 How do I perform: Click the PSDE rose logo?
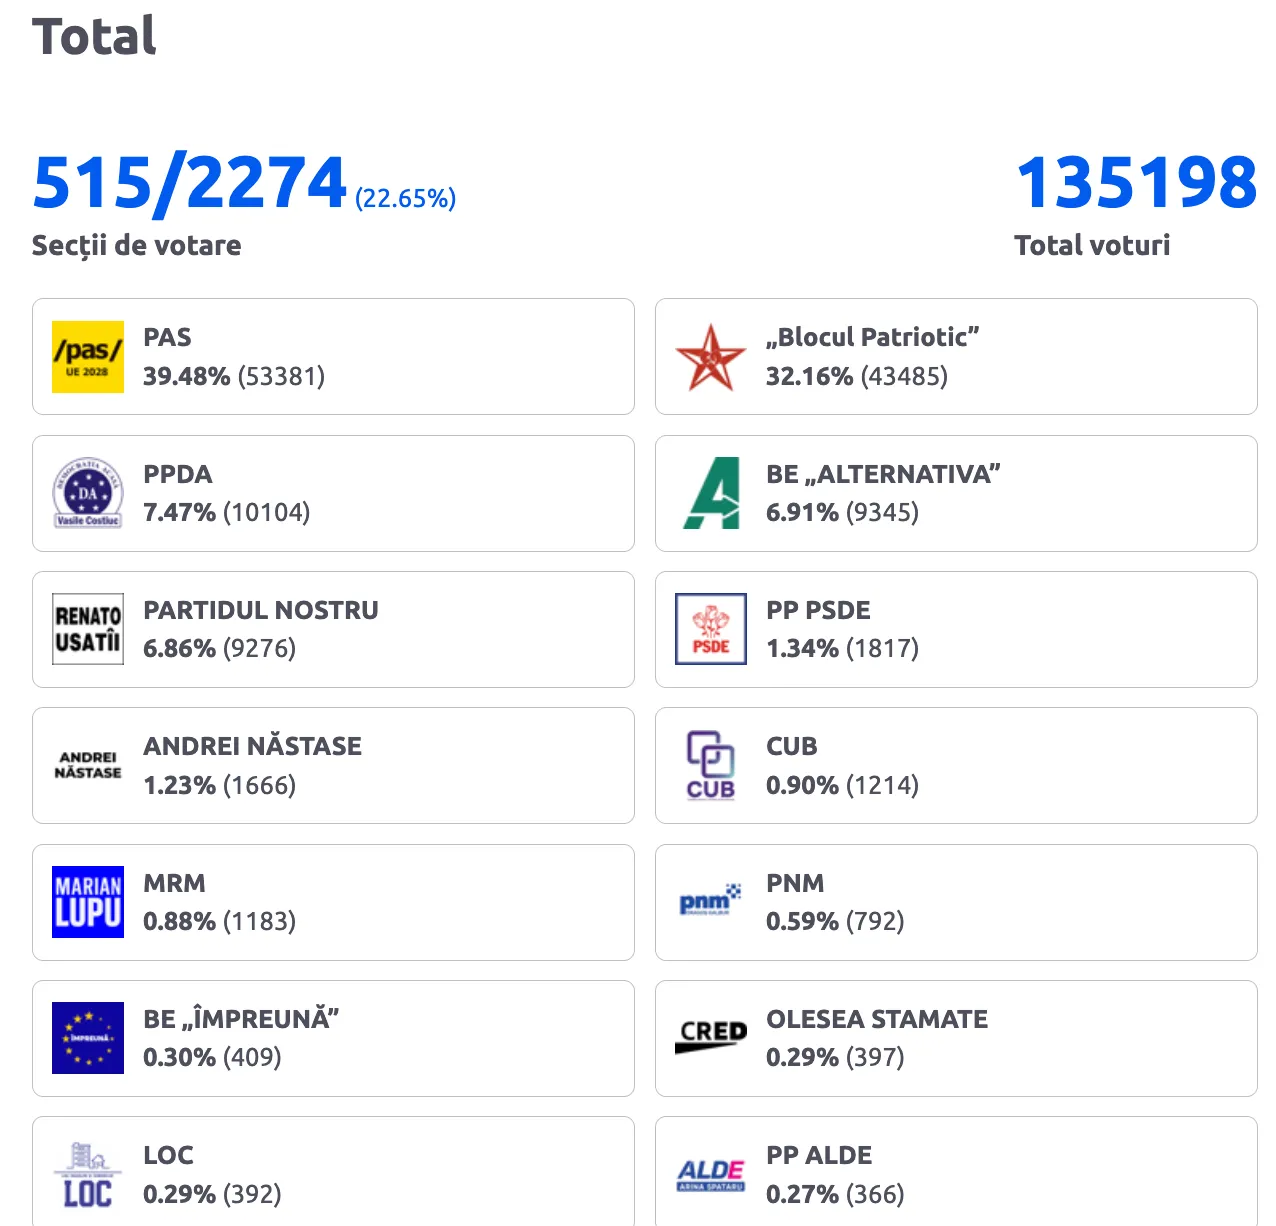pos(711,629)
